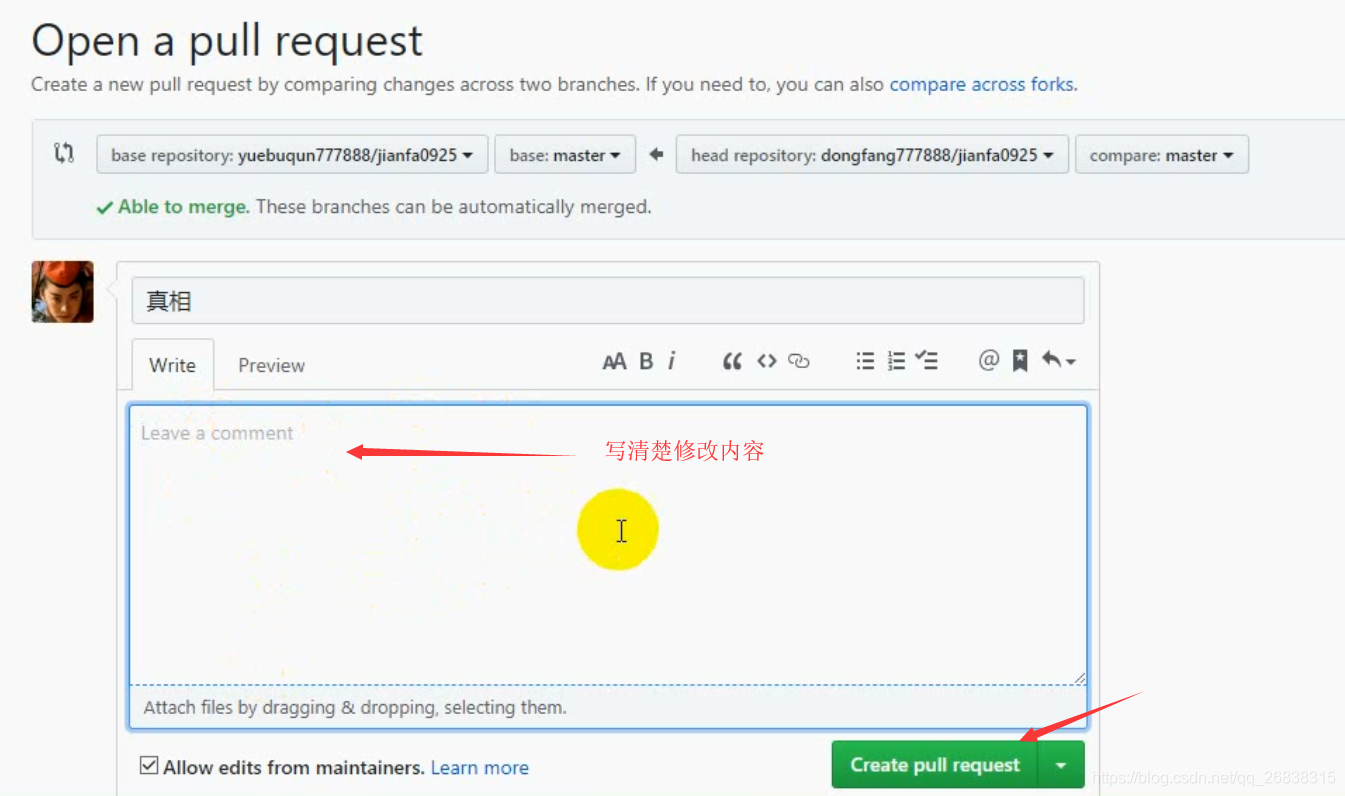Insert a numbered list
The height and width of the screenshot is (796, 1345).
[896, 361]
